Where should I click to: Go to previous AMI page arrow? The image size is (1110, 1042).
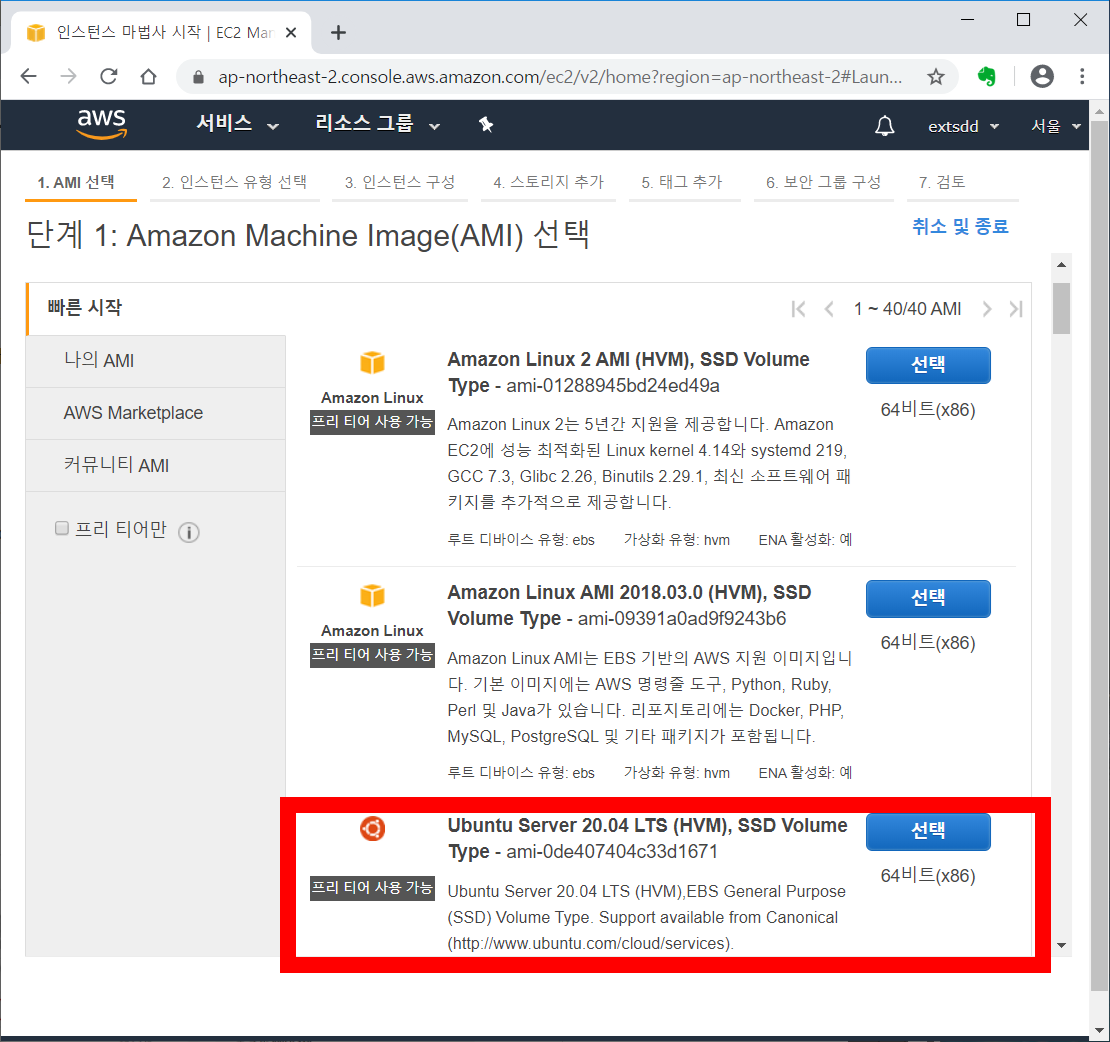coord(829,309)
